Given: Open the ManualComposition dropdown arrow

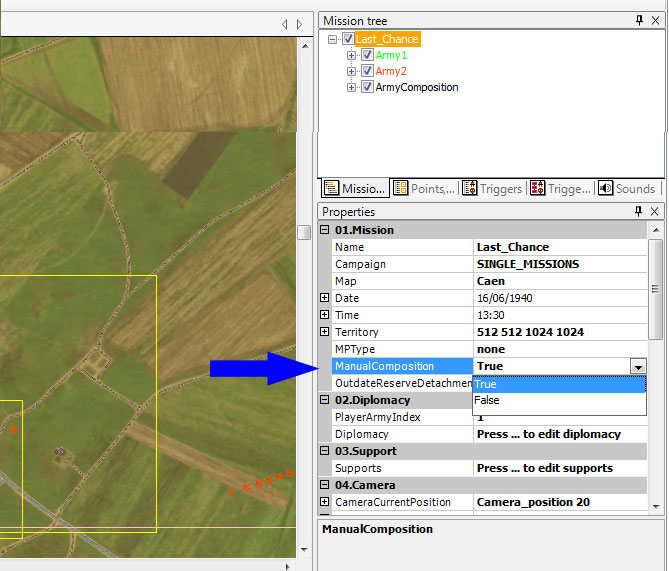Looking at the screenshot, I should click(638, 367).
